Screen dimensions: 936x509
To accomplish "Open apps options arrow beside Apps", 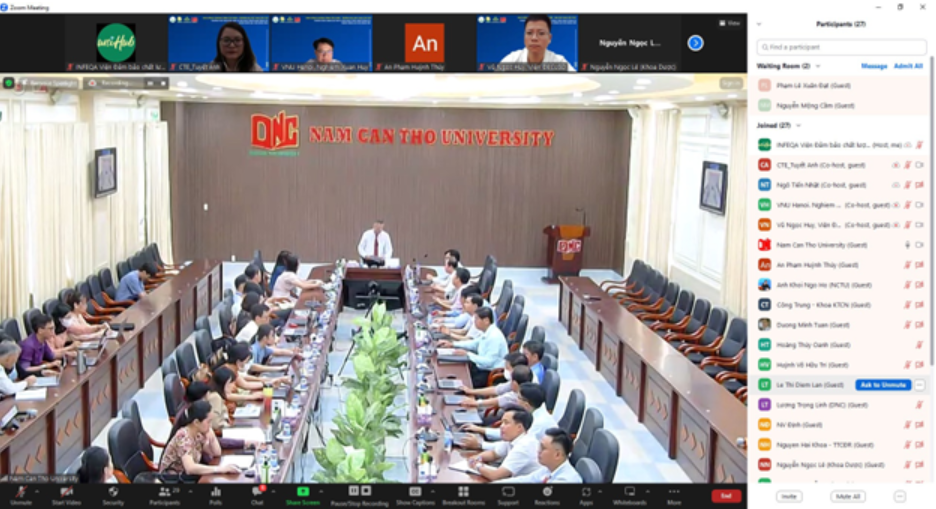I will [599, 491].
